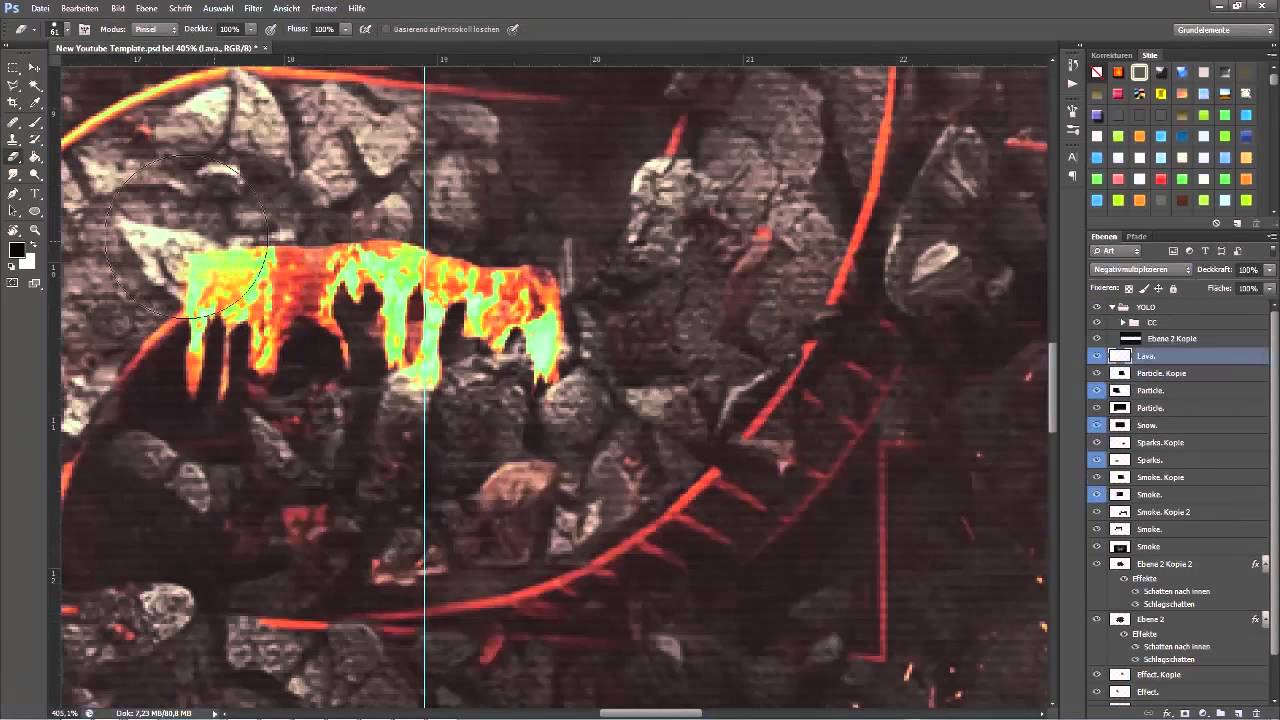Viewport: 1280px width, 720px height.
Task: Select the Polygonal Lasso tool
Action: point(14,86)
